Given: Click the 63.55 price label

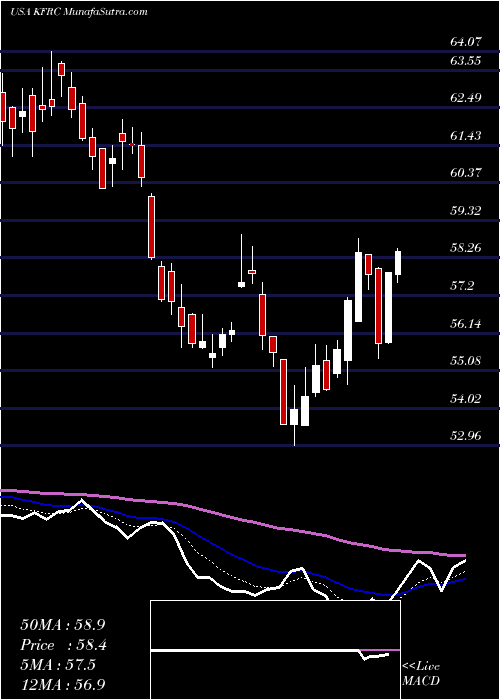Looking at the screenshot, I should 466,61.
